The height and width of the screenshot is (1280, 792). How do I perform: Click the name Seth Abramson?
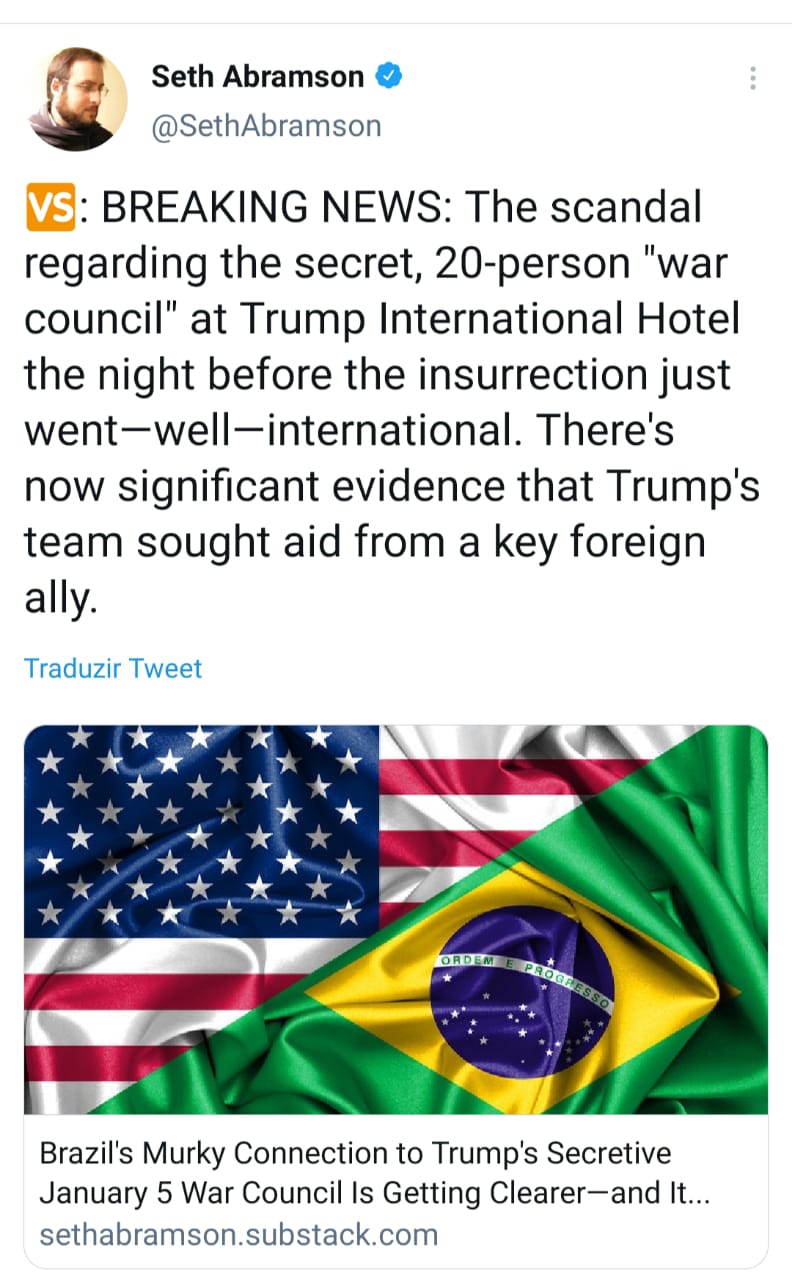257,76
